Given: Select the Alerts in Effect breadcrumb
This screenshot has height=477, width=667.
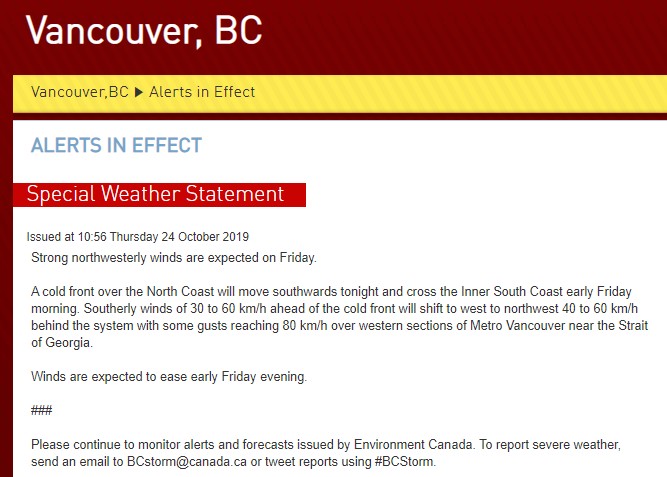Looking at the screenshot, I should pos(202,92).
